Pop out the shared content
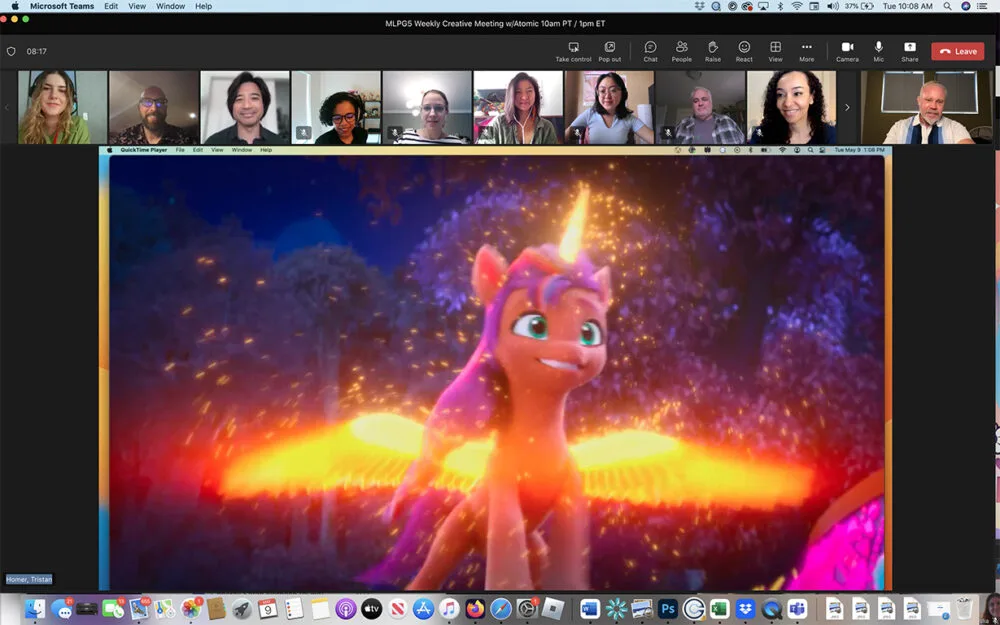 (x=610, y=52)
